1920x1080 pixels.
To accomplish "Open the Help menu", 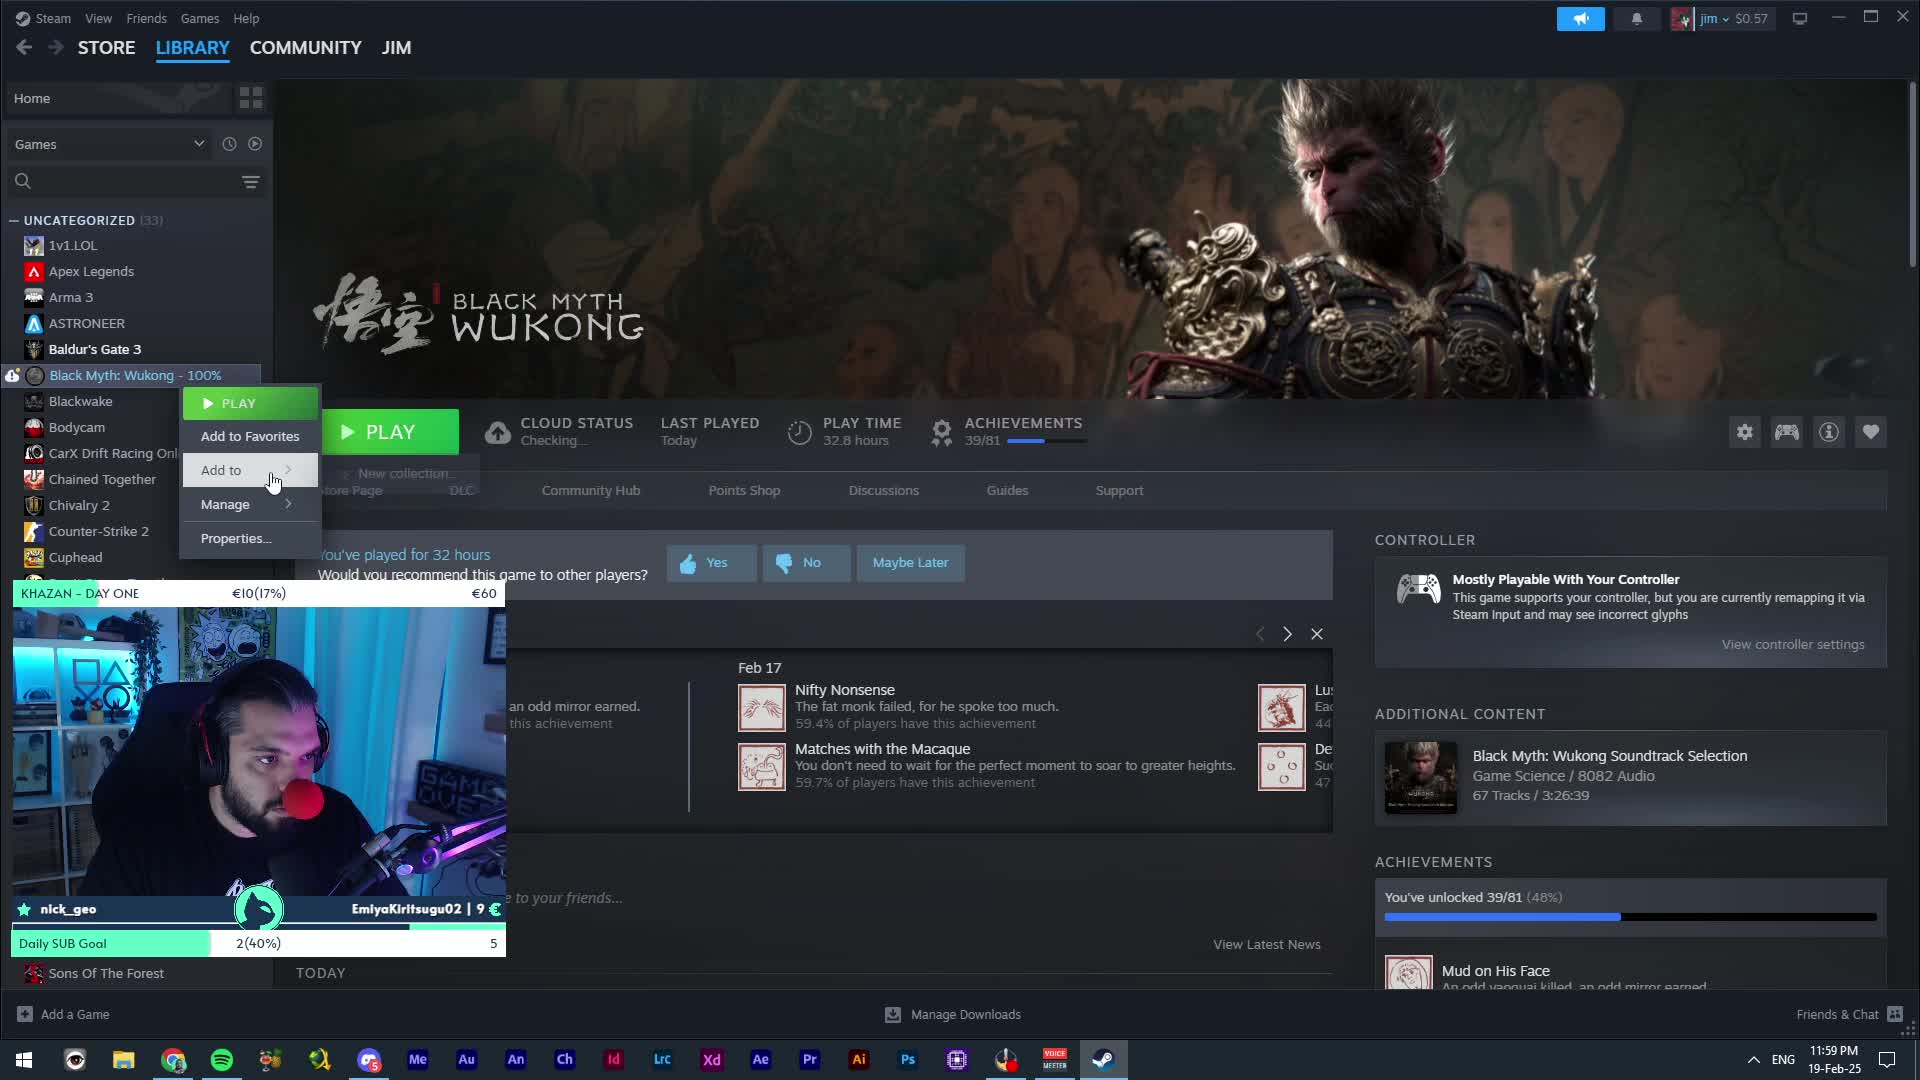I will 246,18.
